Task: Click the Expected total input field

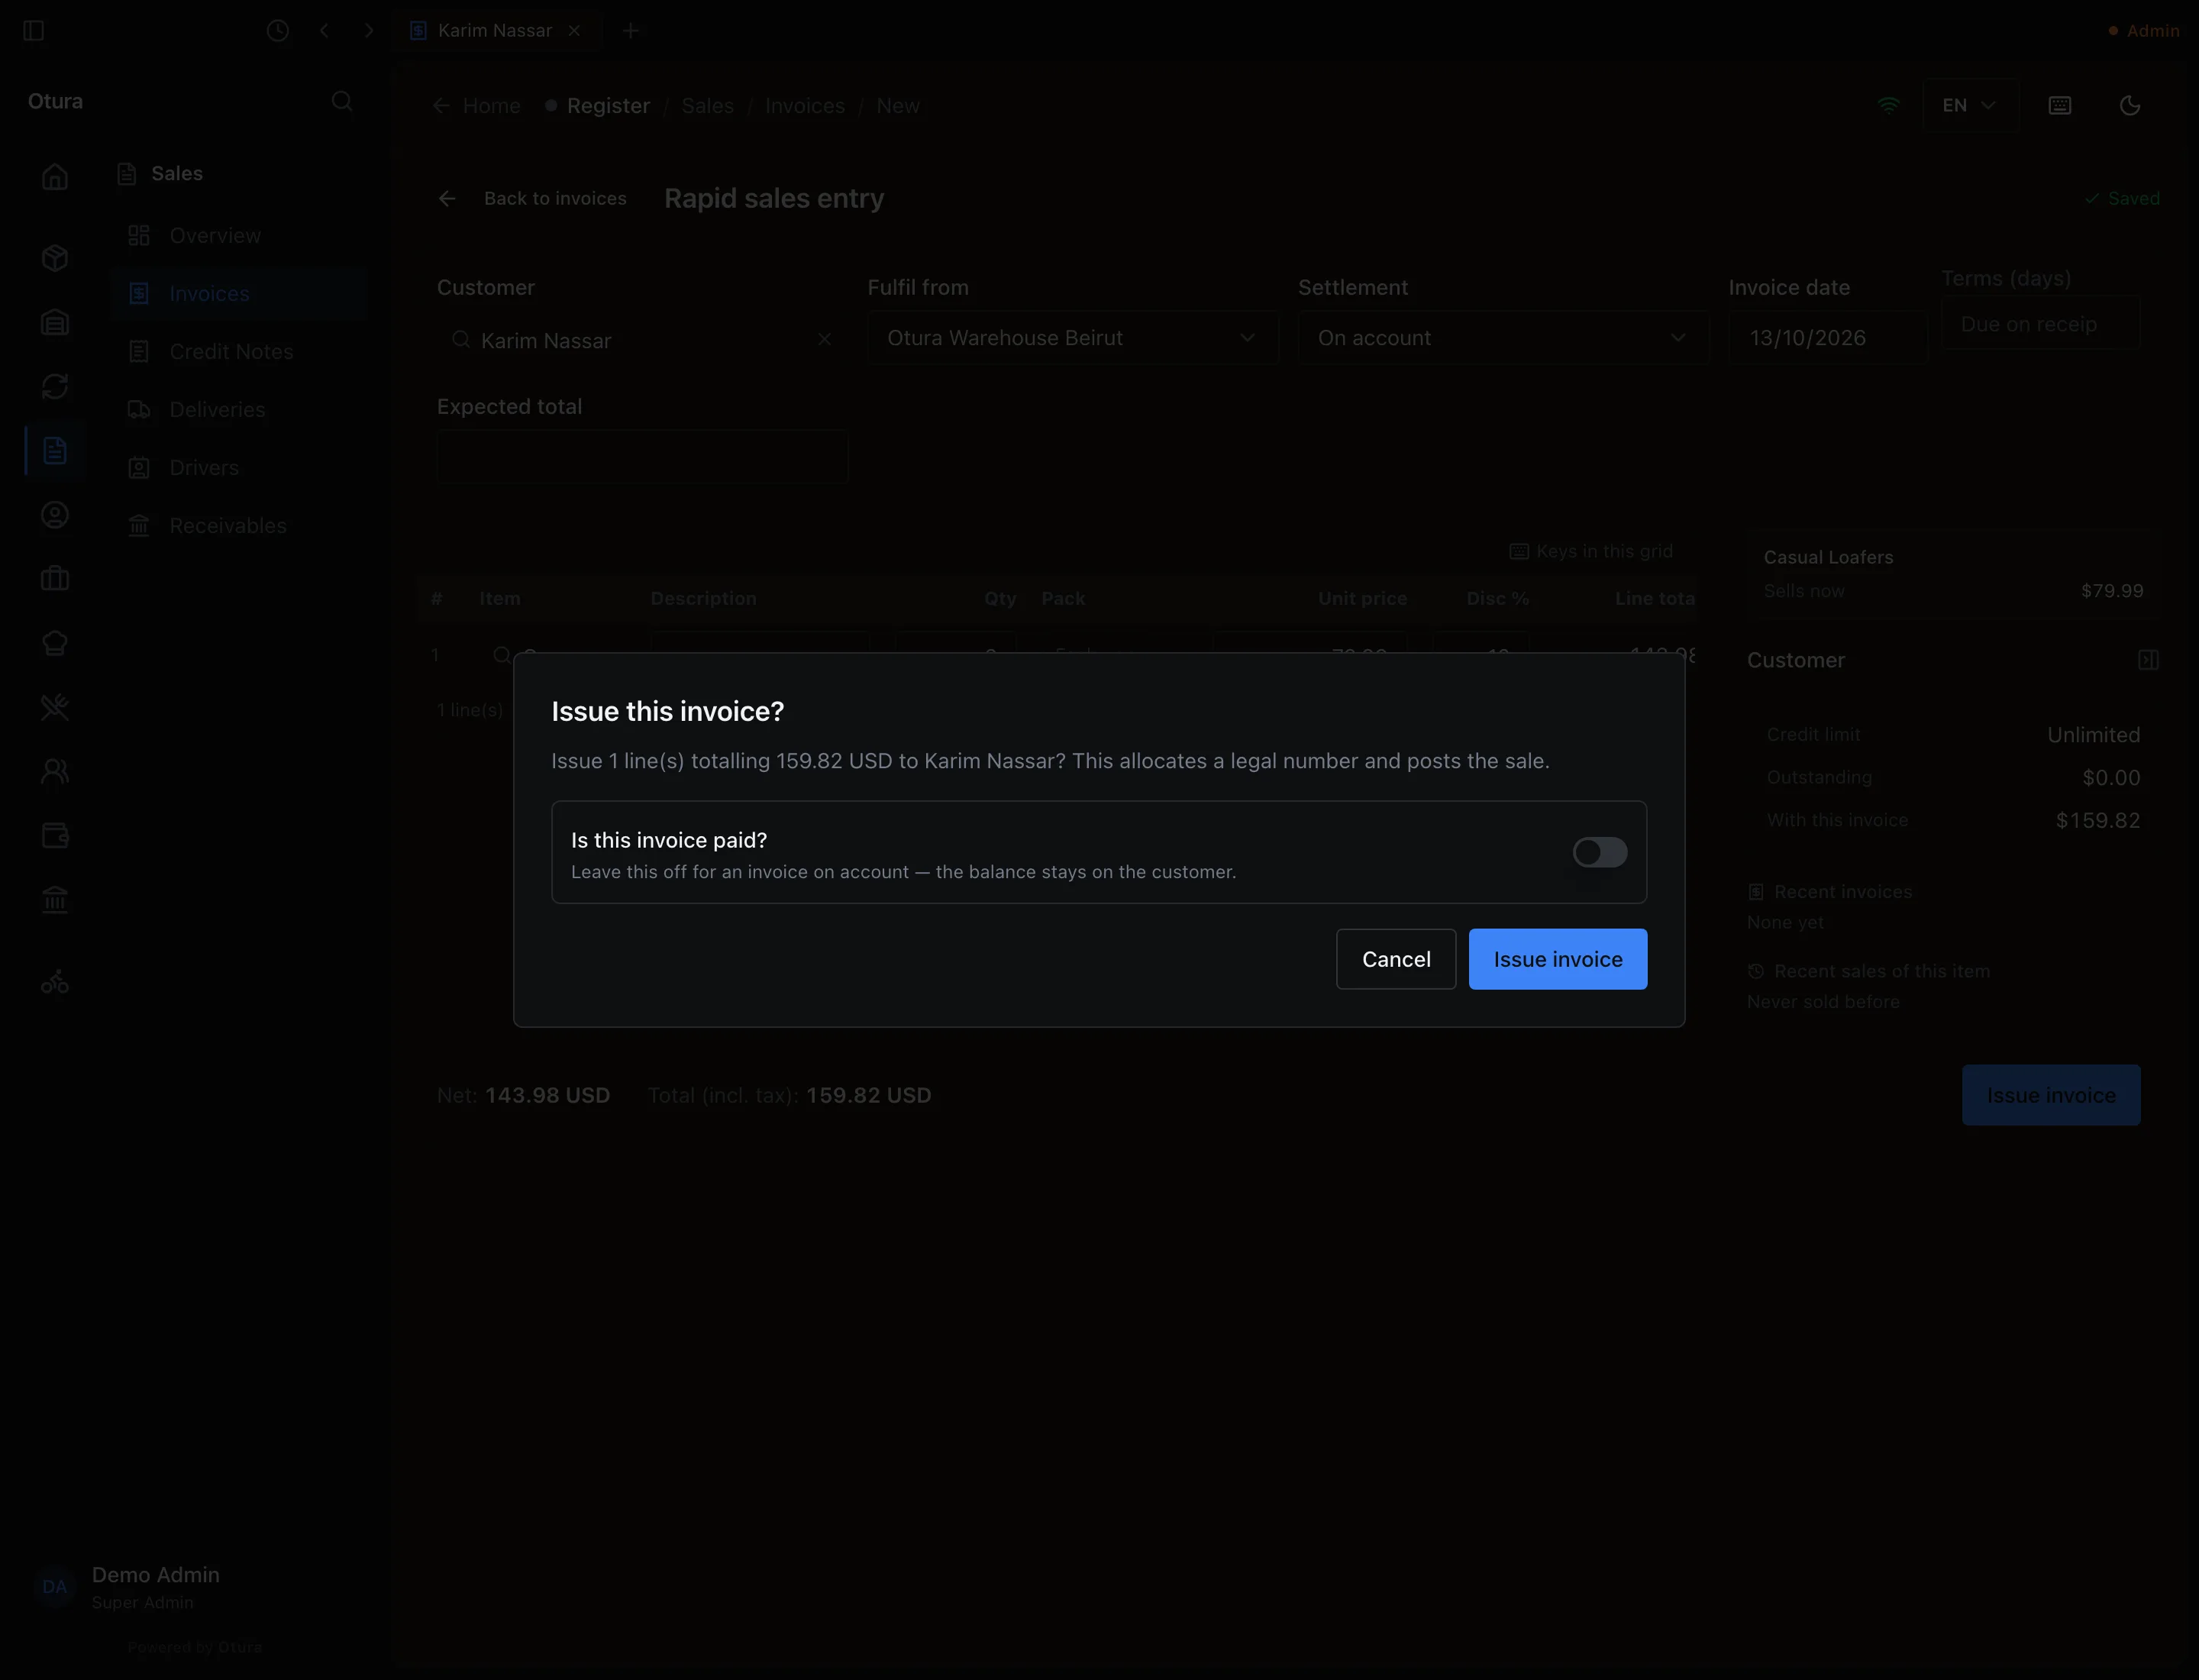Action: 642,457
